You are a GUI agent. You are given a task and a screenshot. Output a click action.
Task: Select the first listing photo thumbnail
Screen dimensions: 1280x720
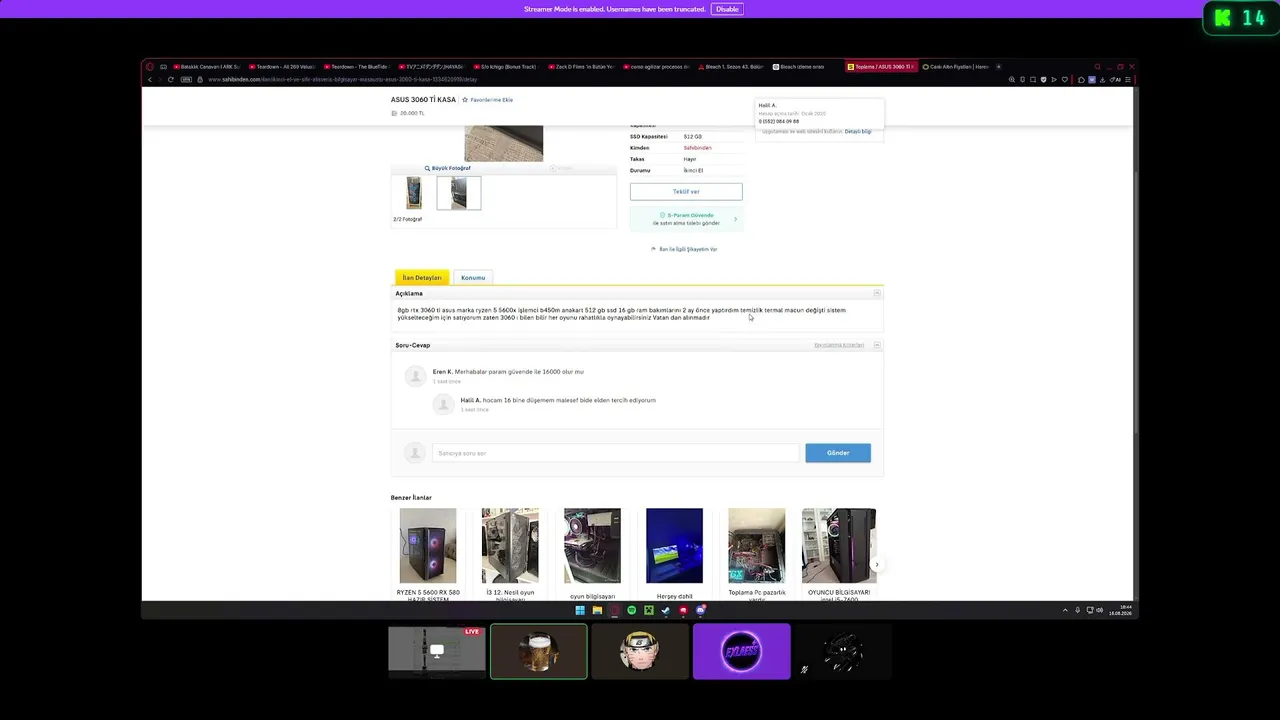tap(414, 192)
